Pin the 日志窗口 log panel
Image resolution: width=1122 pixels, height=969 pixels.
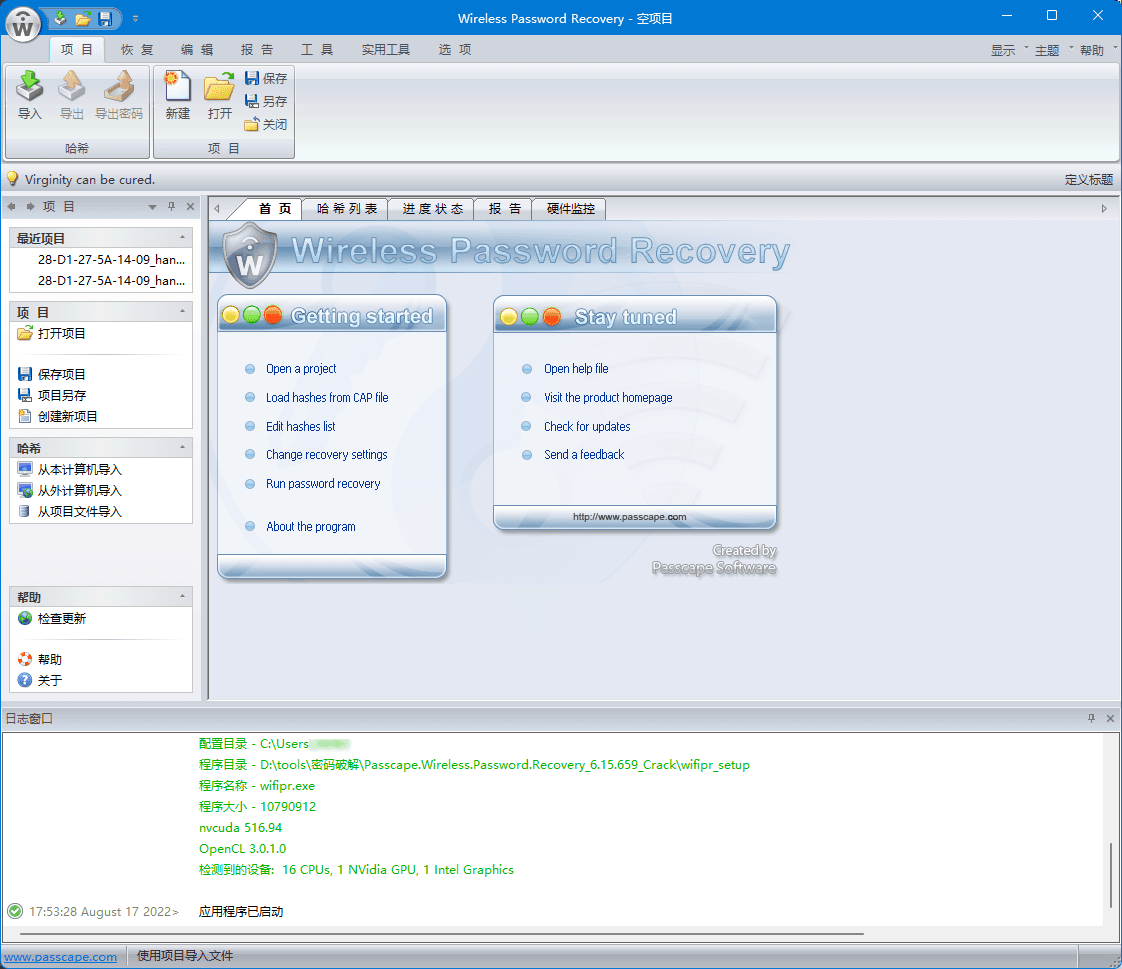click(1091, 718)
